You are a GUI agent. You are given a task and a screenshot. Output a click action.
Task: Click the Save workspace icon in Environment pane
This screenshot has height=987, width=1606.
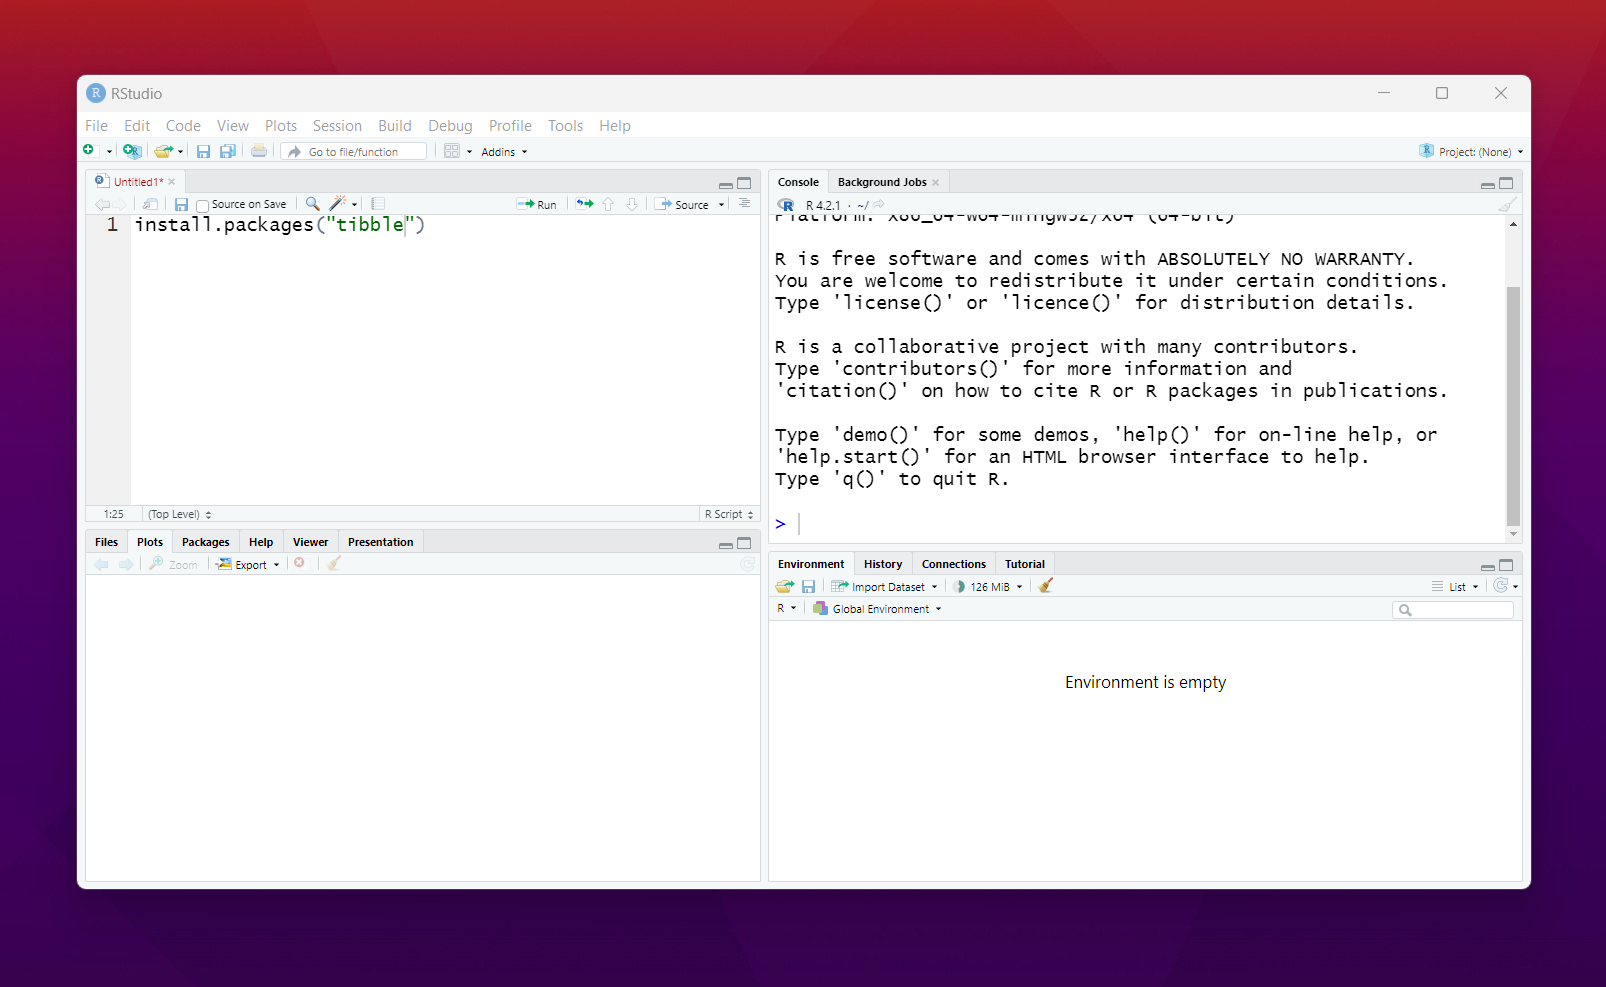click(x=808, y=587)
